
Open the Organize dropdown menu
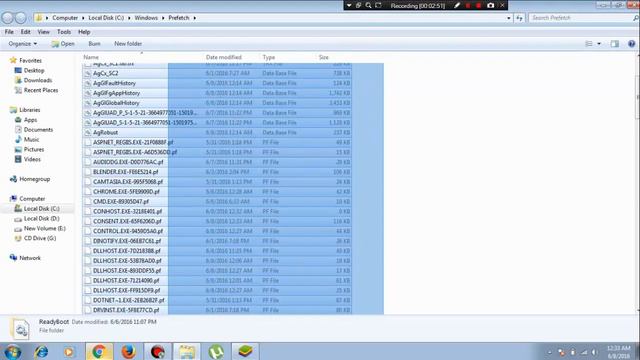(22, 44)
